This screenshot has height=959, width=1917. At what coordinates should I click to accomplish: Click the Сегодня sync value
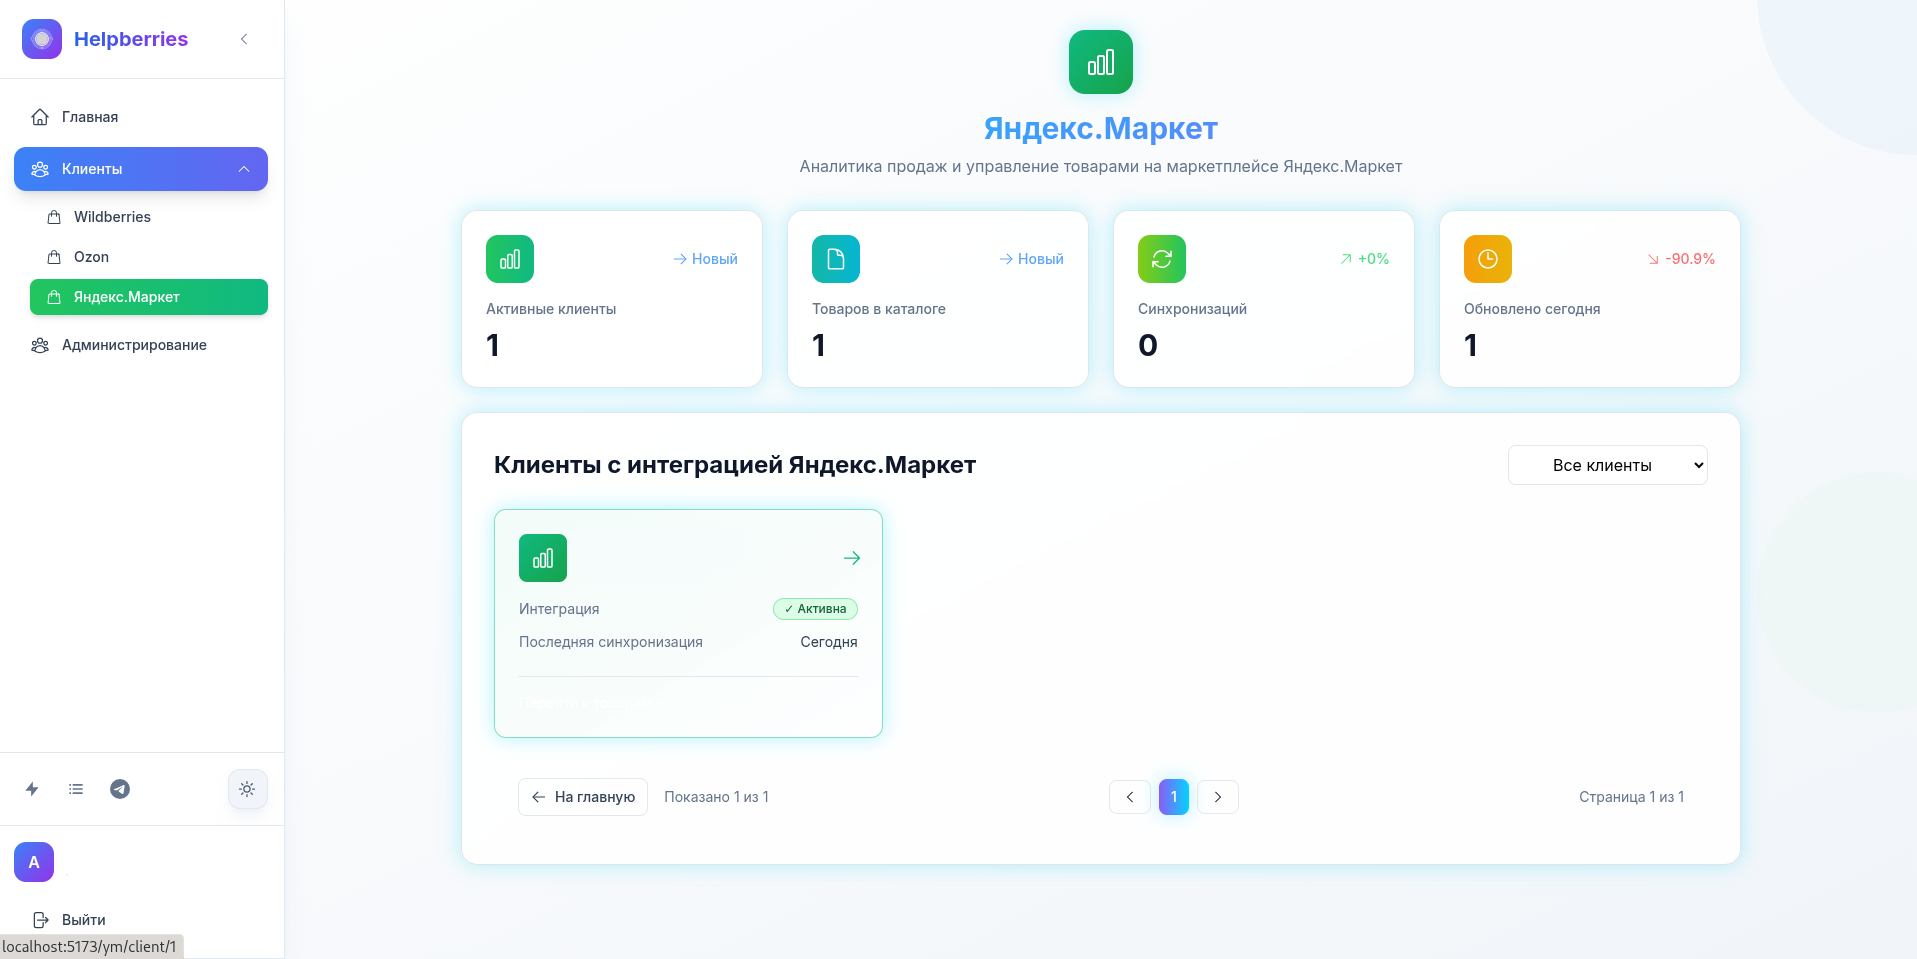pos(829,642)
